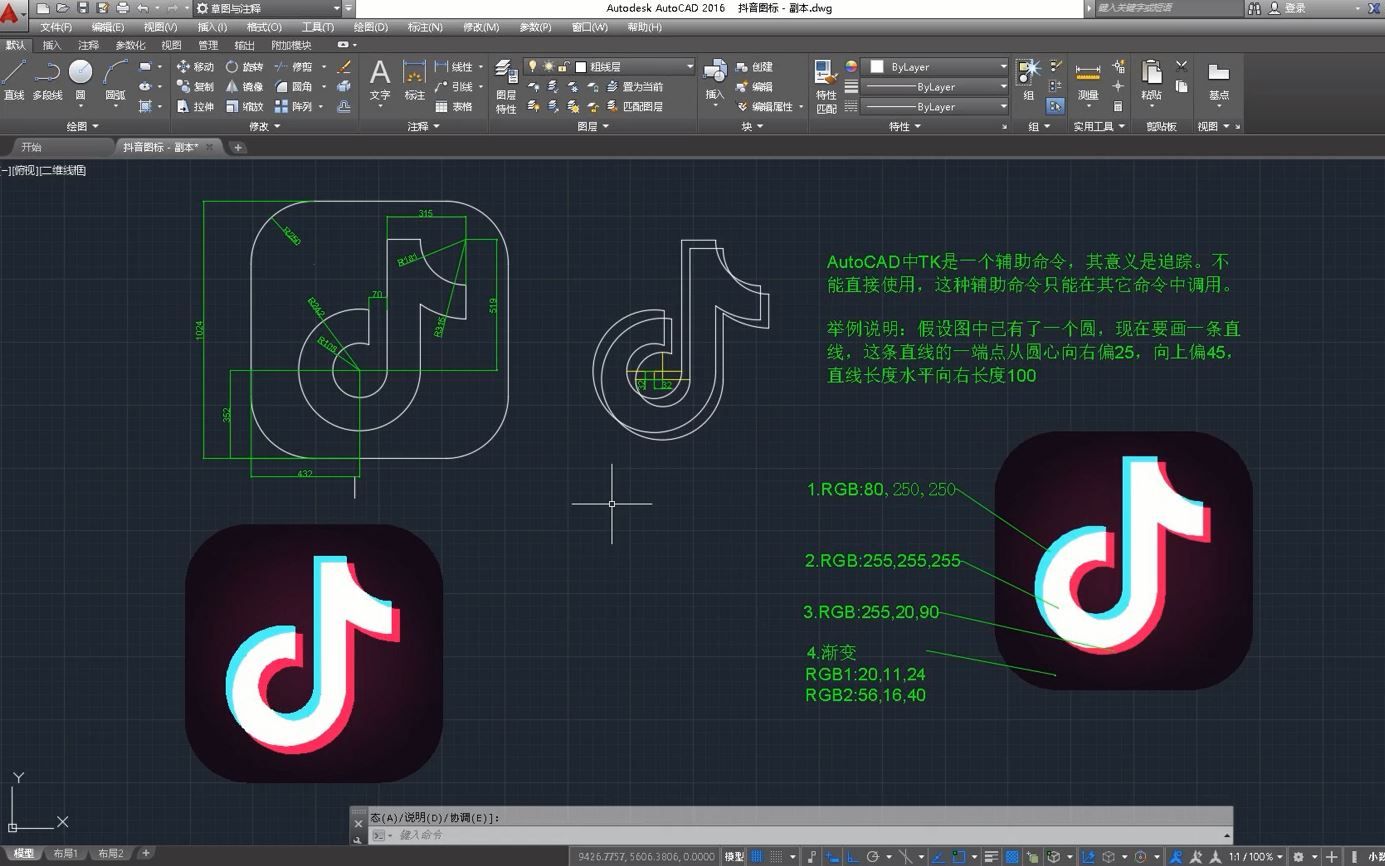Click the Group (组) icon

[x=1028, y=80]
